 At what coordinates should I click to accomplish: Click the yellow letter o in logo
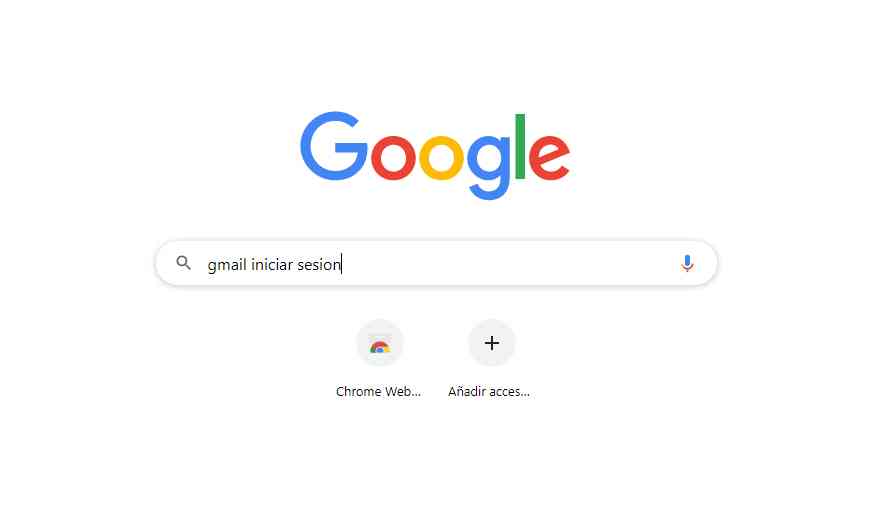click(x=441, y=157)
